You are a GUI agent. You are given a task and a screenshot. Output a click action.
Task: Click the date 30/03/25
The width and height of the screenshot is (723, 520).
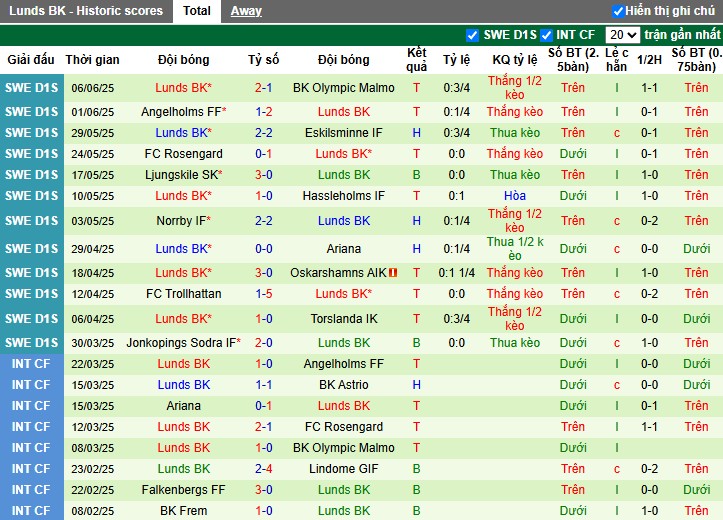point(92,343)
